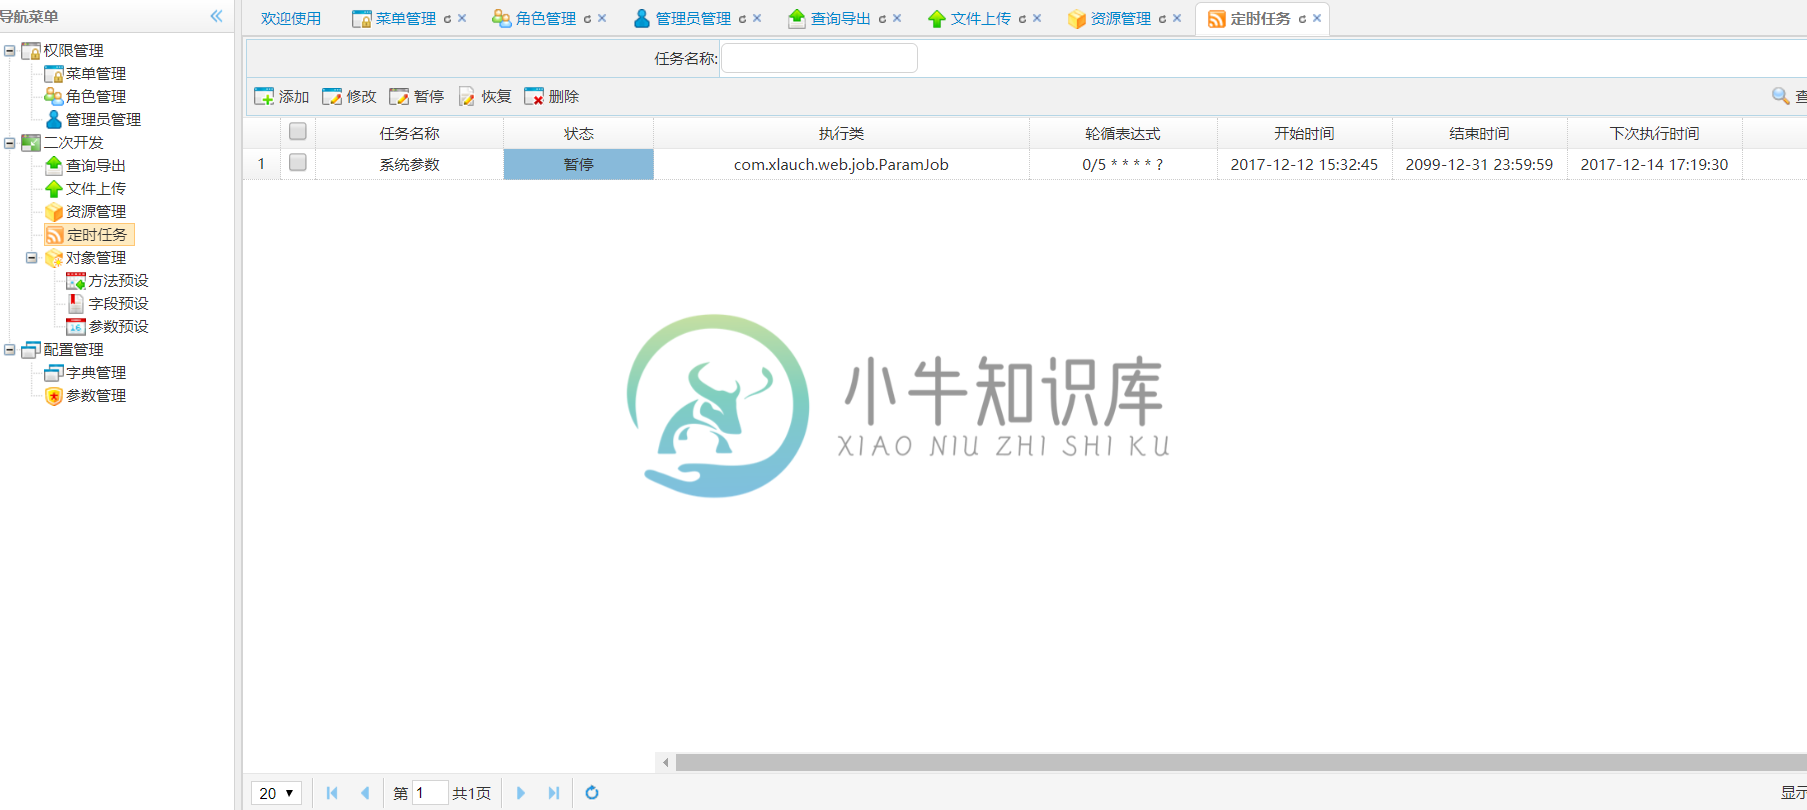The image size is (1807, 810).
Task: Switch to the 管理员管理 tab
Action: point(693,19)
